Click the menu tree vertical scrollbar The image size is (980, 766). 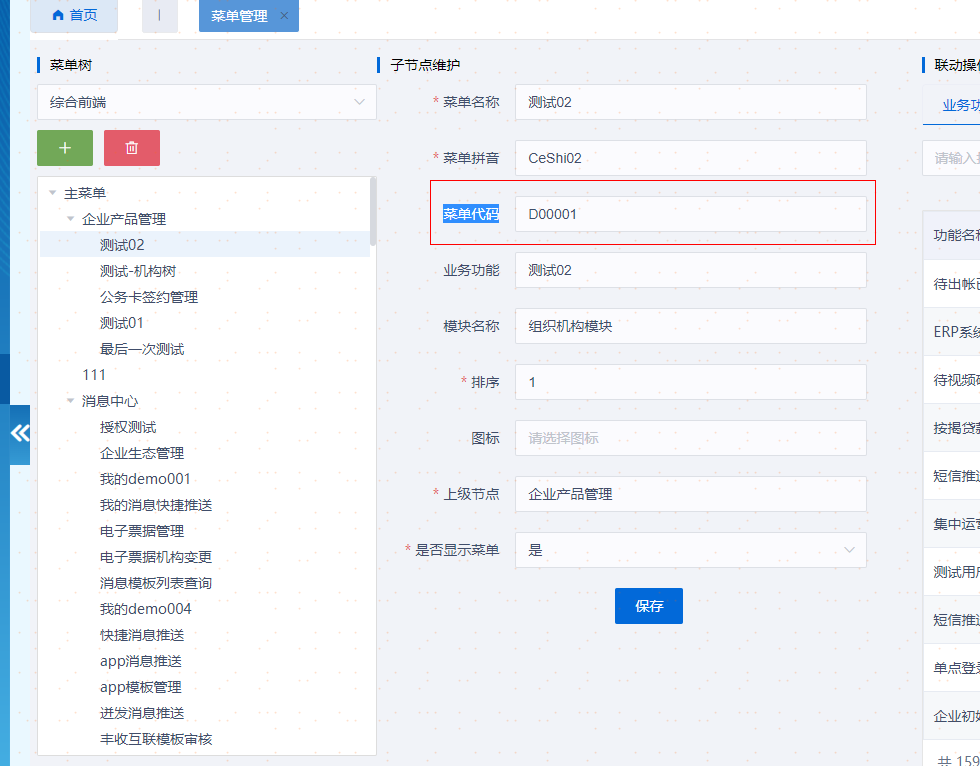[373, 212]
